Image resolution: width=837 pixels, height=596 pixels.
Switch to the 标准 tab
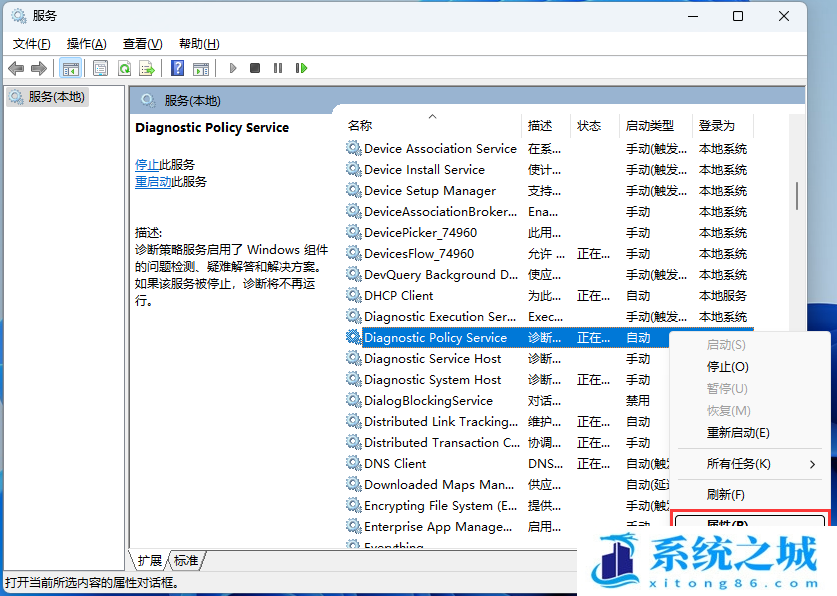pyautogui.click(x=186, y=560)
